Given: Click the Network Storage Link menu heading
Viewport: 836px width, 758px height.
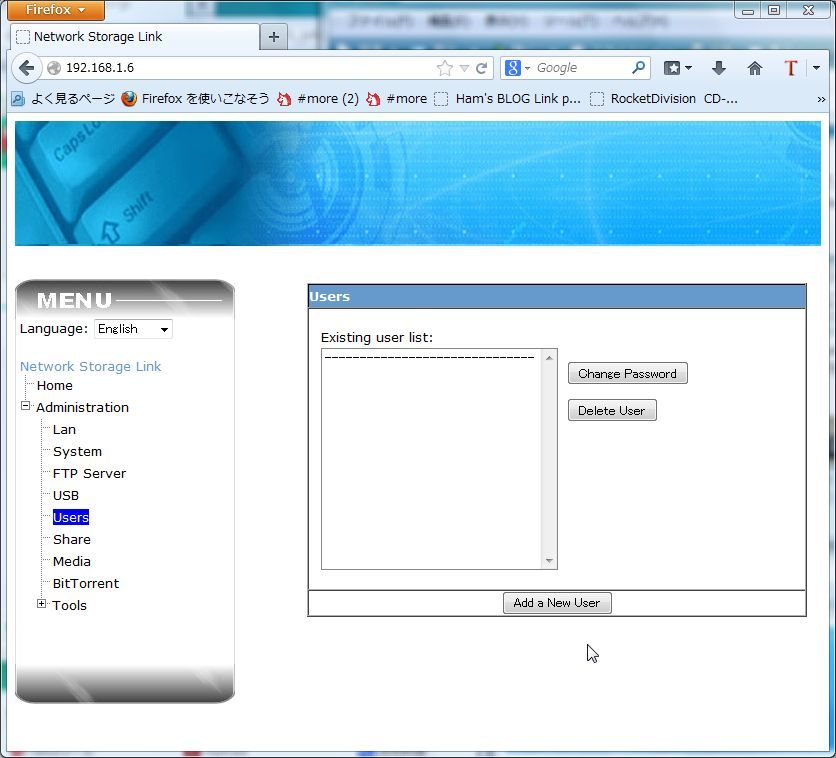Looking at the screenshot, I should (x=90, y=366).
